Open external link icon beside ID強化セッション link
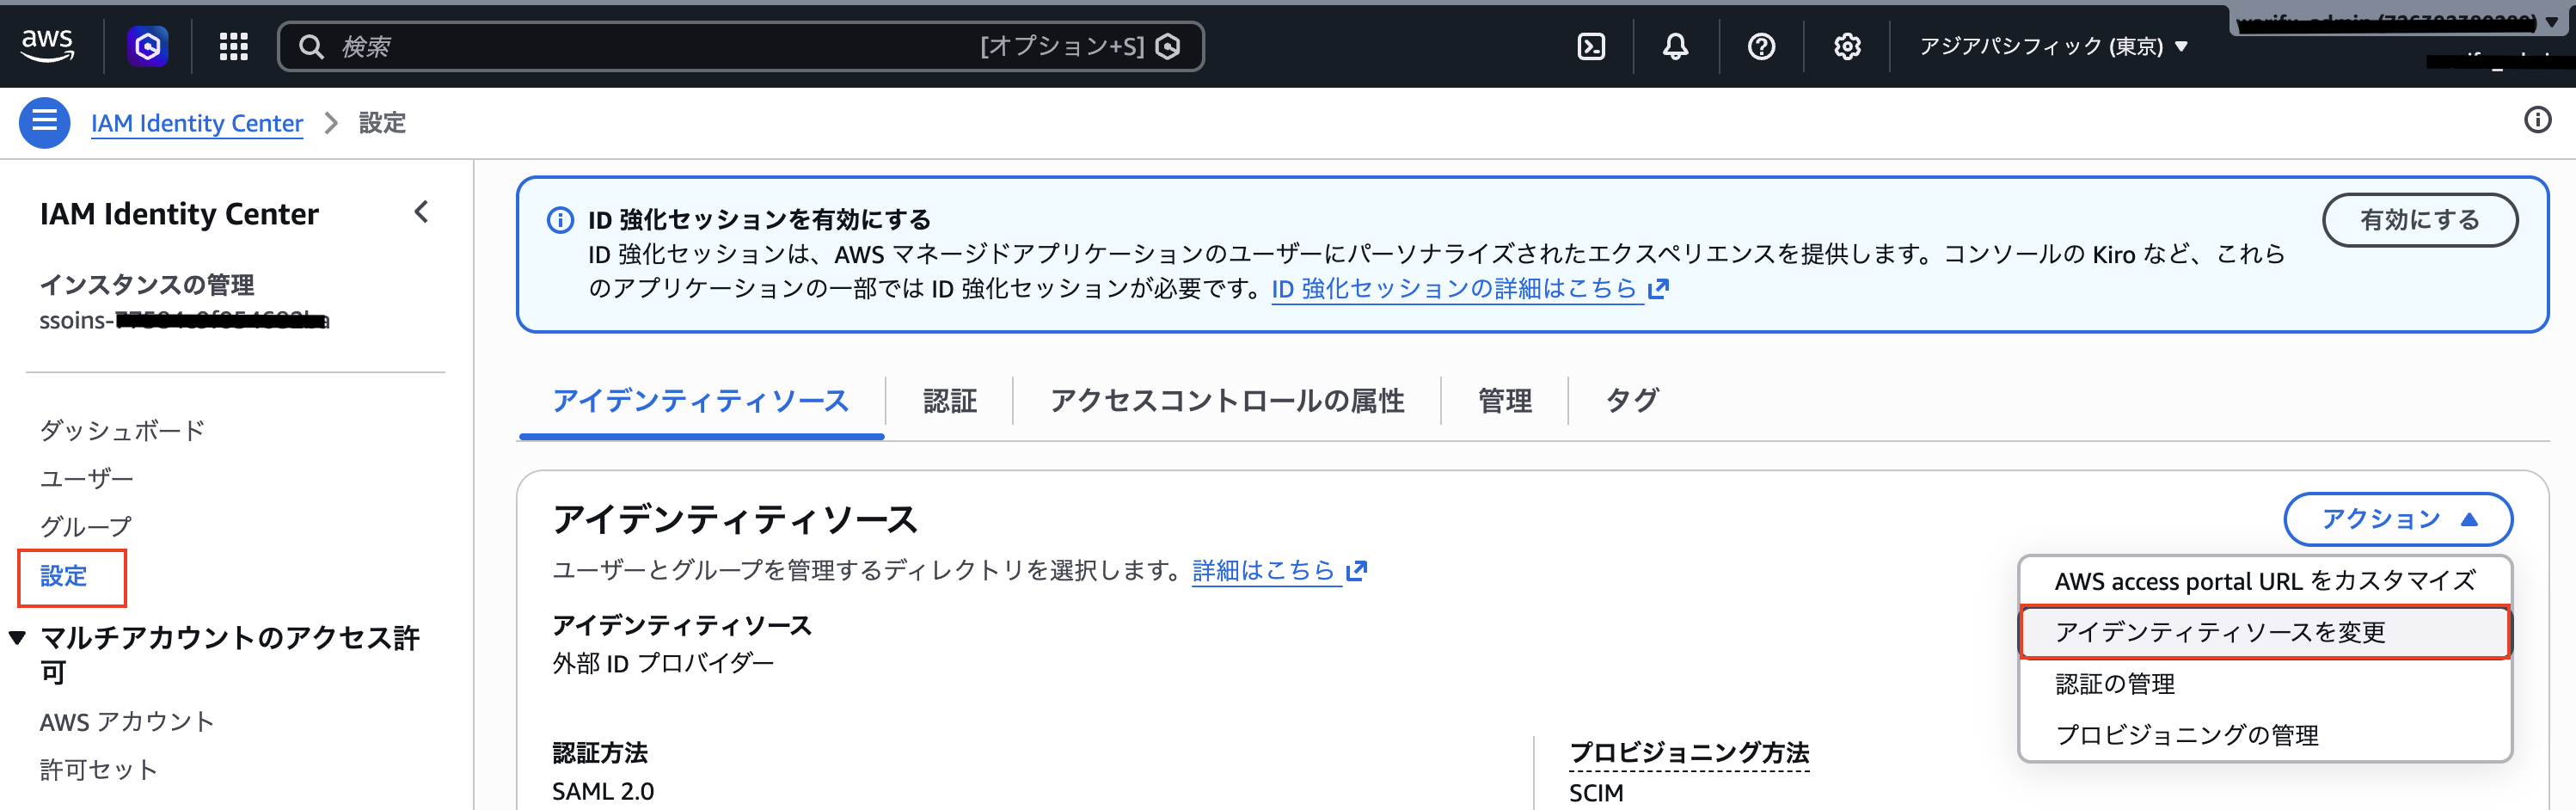 (1659, 288)
